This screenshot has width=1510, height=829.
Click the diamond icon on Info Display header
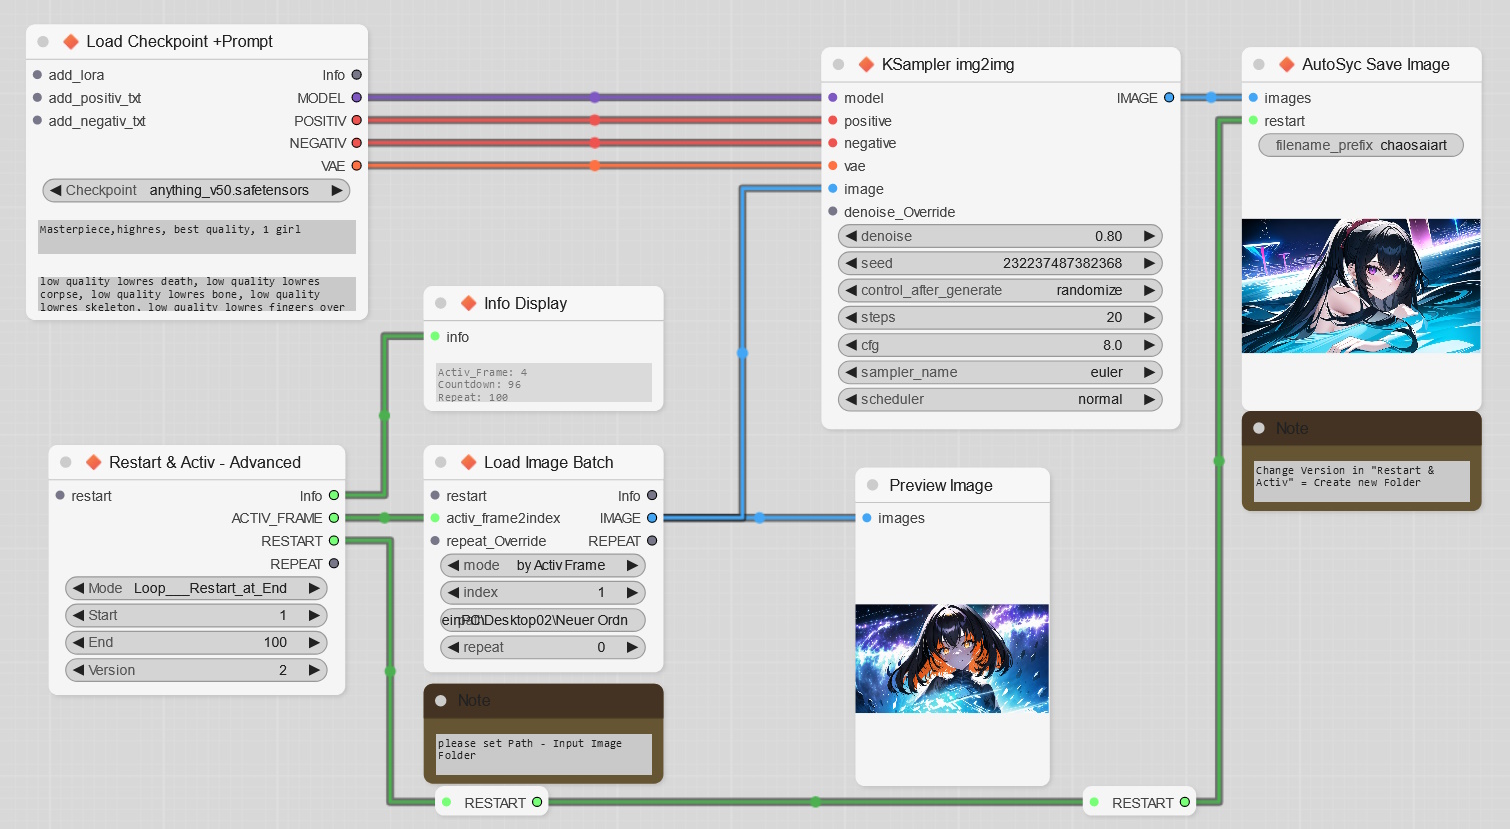coord(468,303)
